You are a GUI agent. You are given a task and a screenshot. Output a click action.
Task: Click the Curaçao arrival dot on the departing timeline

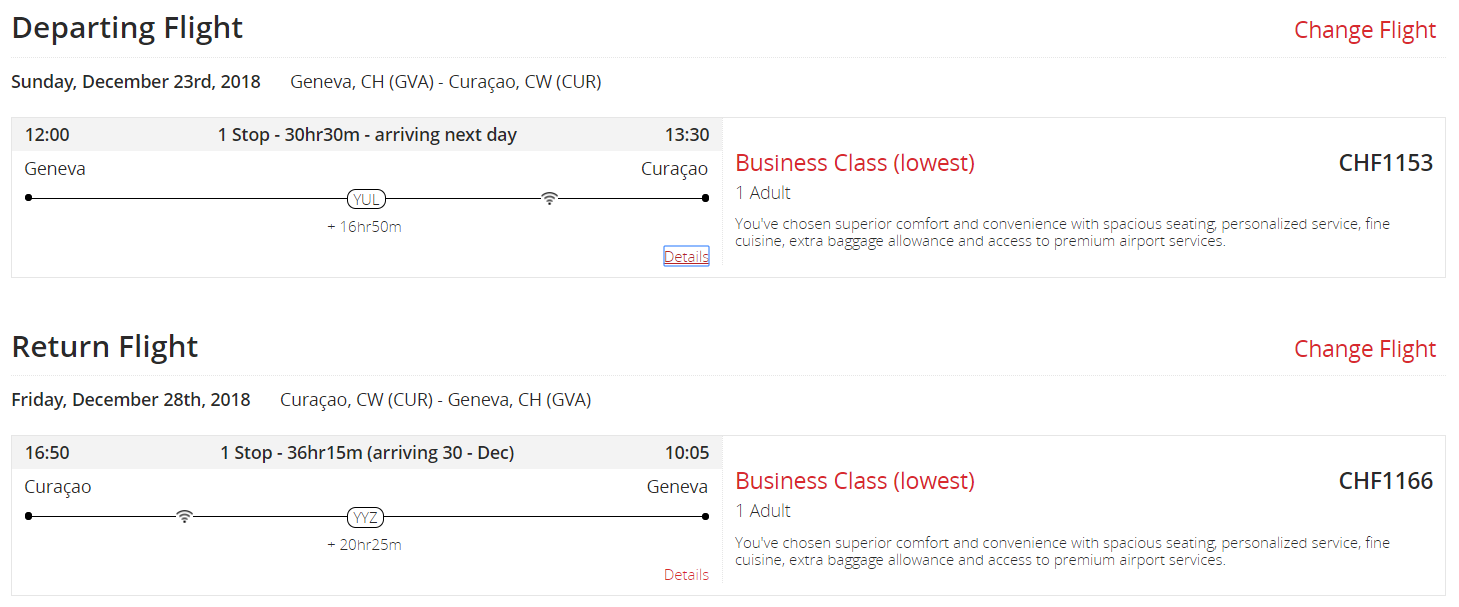[x=706, y=198]
